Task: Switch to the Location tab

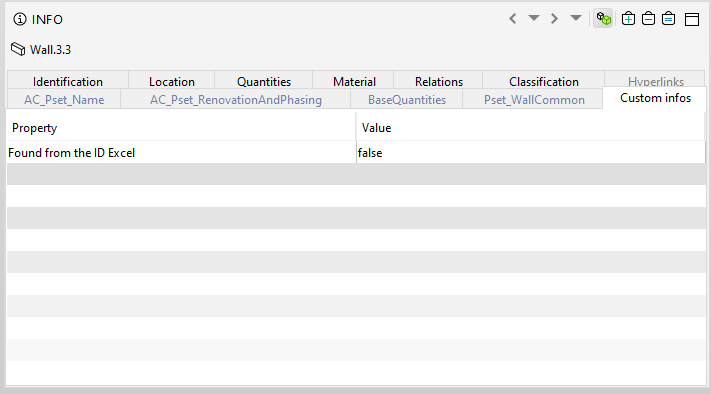Action: (171, 81)
